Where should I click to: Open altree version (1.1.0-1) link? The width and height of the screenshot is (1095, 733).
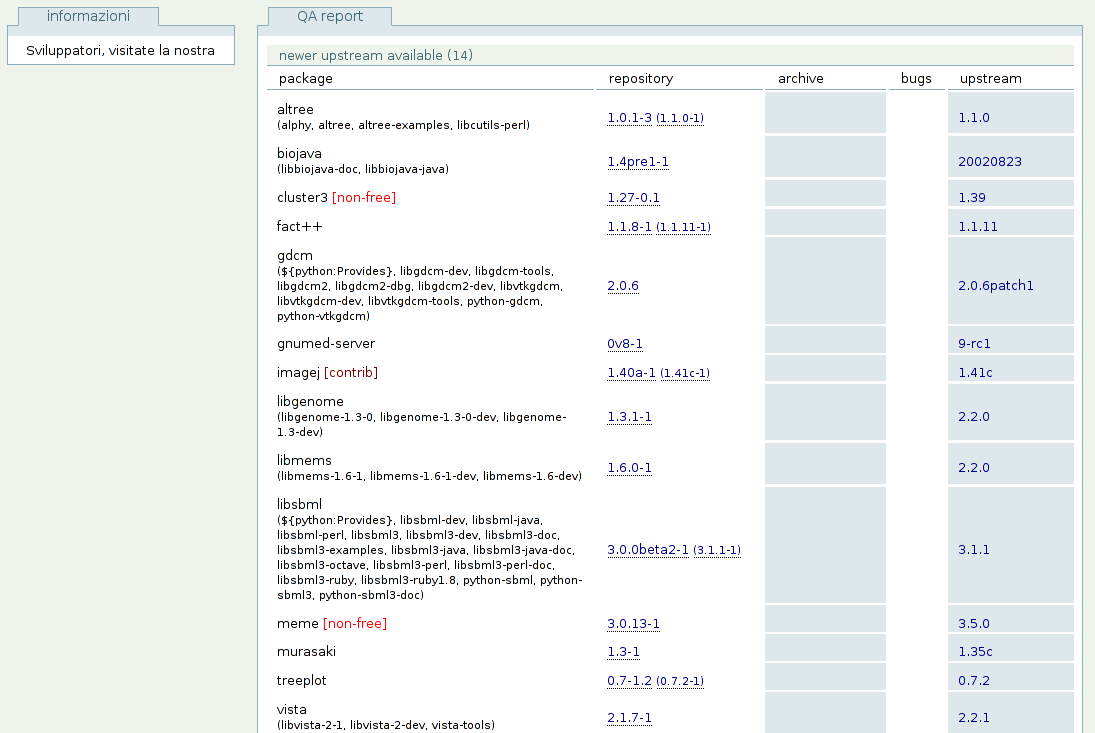point(680,119)
